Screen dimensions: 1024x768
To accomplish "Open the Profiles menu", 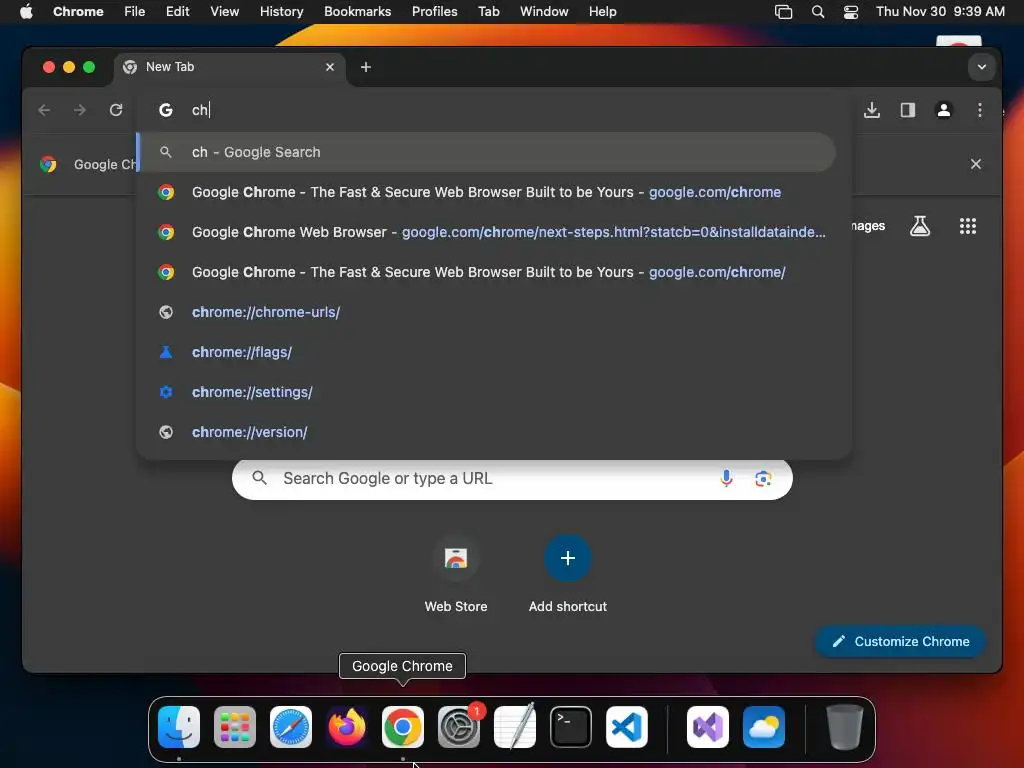I will pyautogui.click(x=434, y=11).
